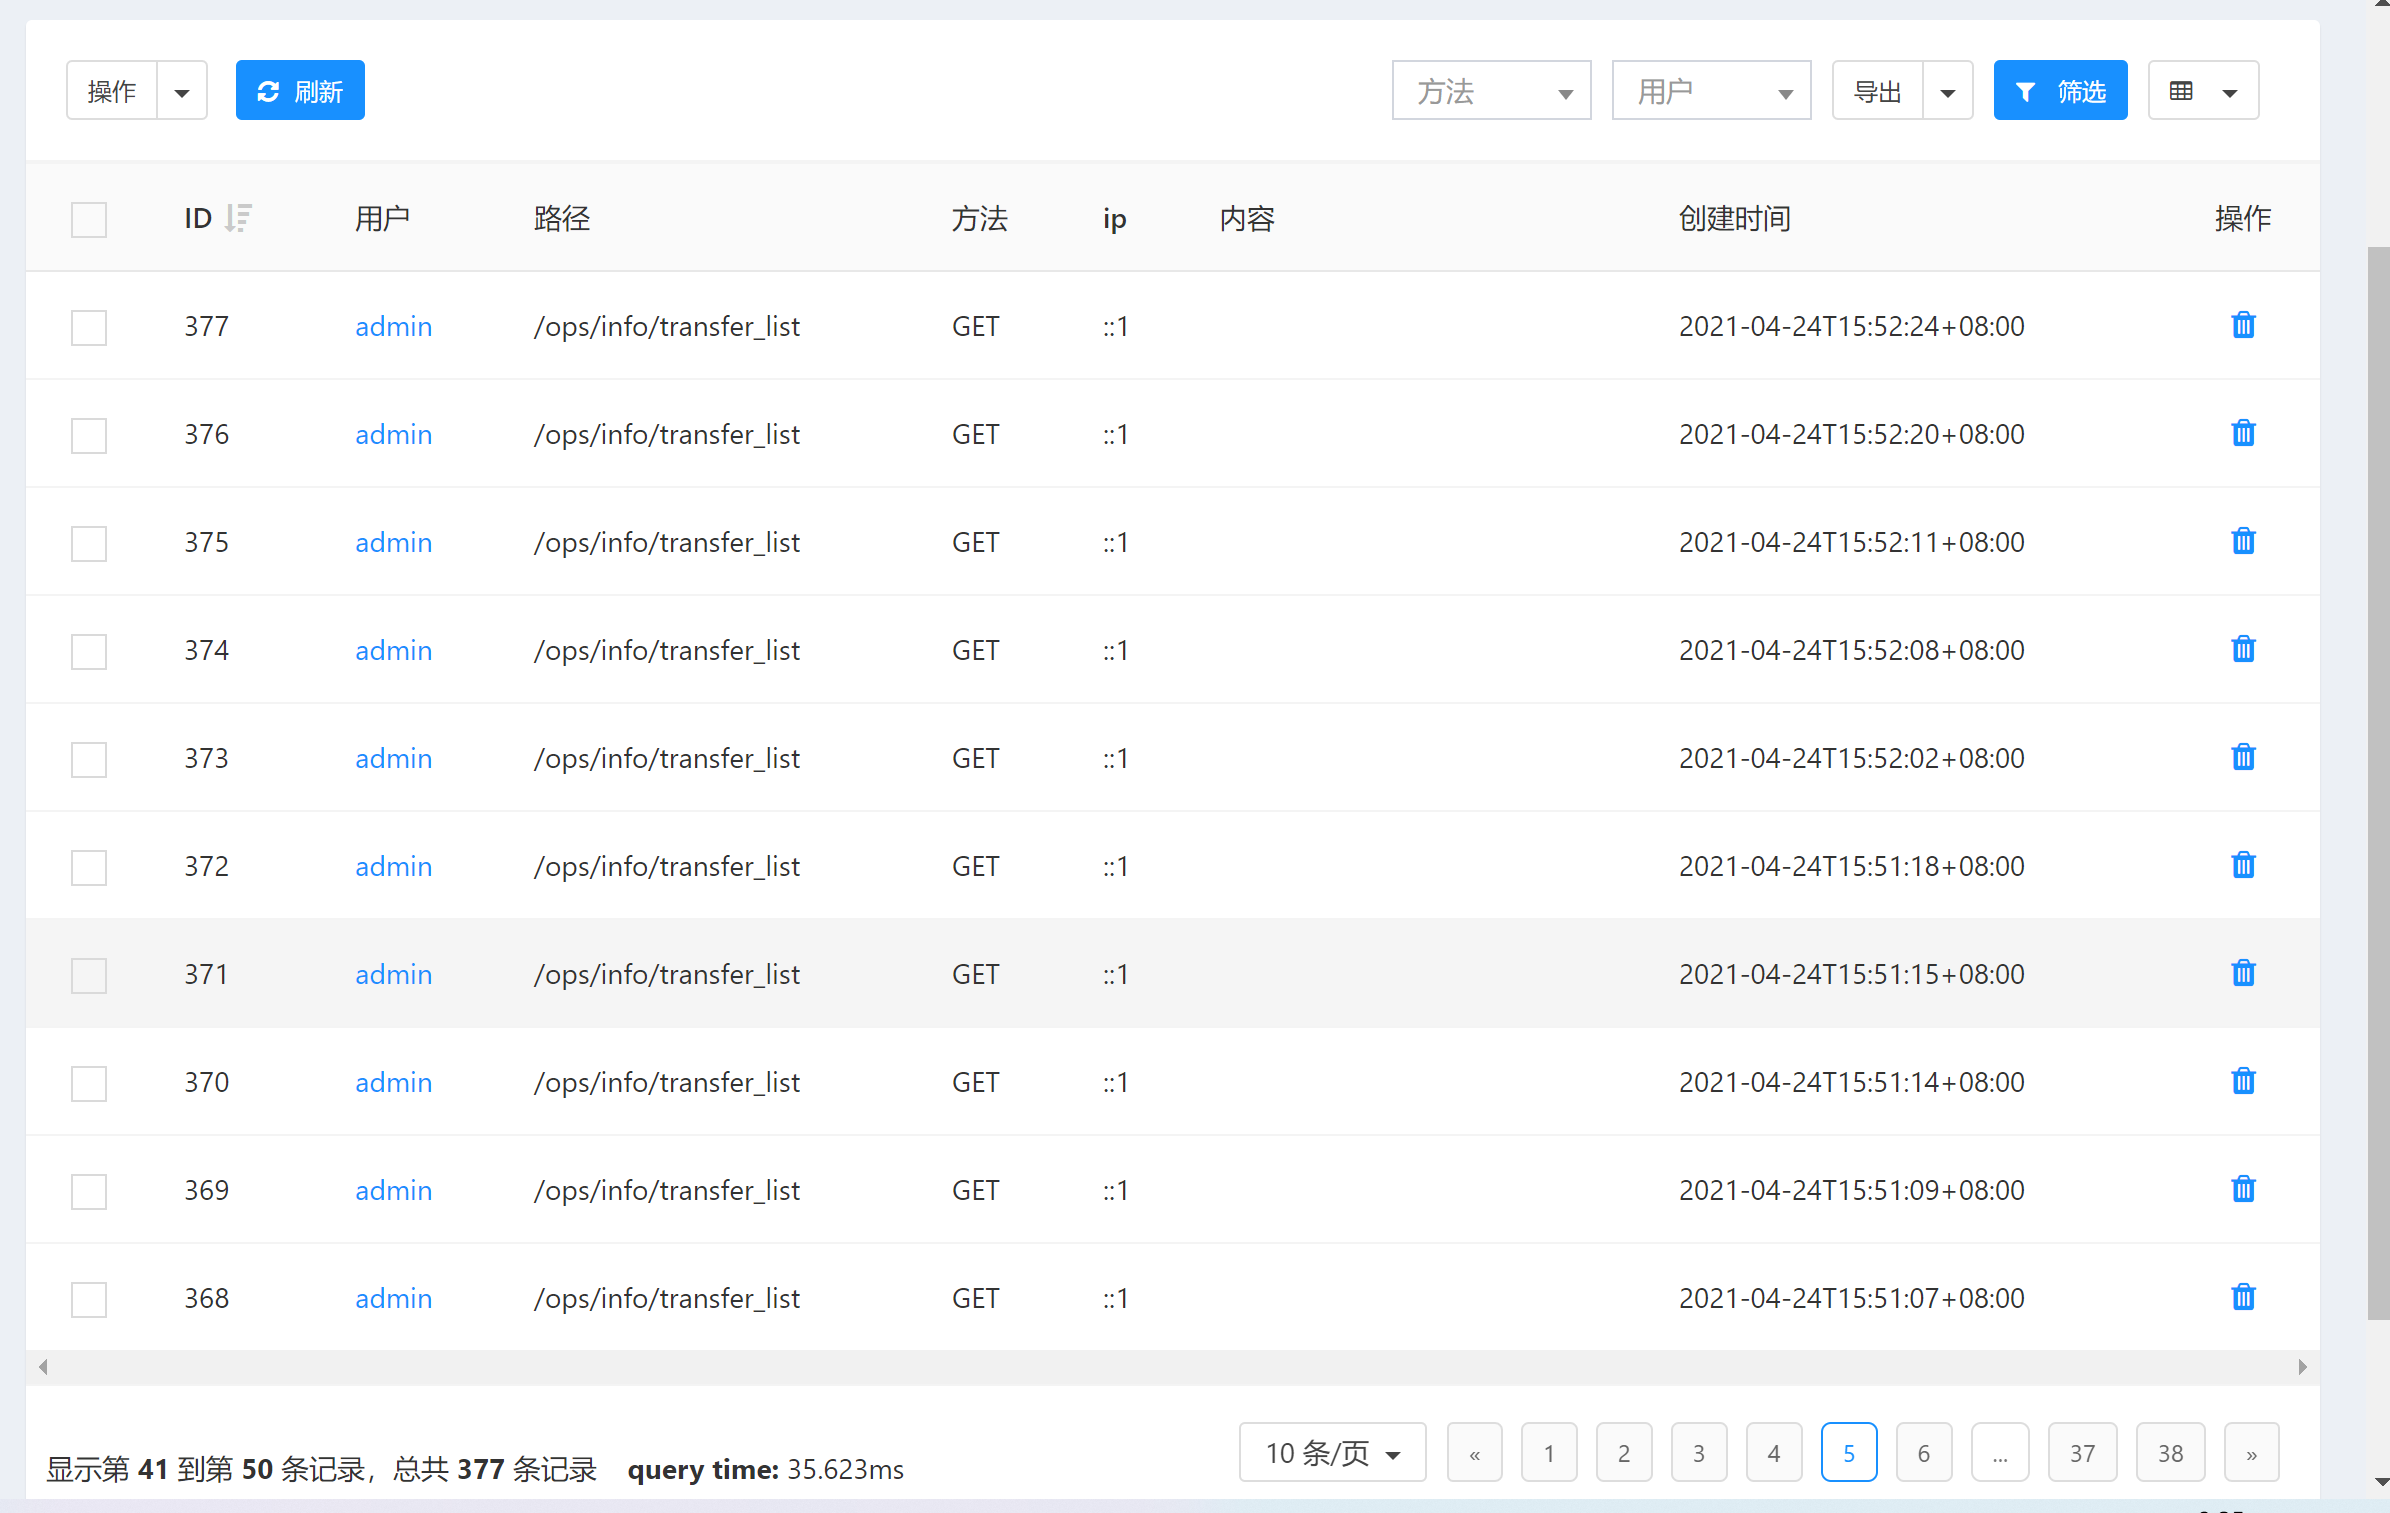
Task: Open the admin link on record 373
Action: (x=393, y=757)
